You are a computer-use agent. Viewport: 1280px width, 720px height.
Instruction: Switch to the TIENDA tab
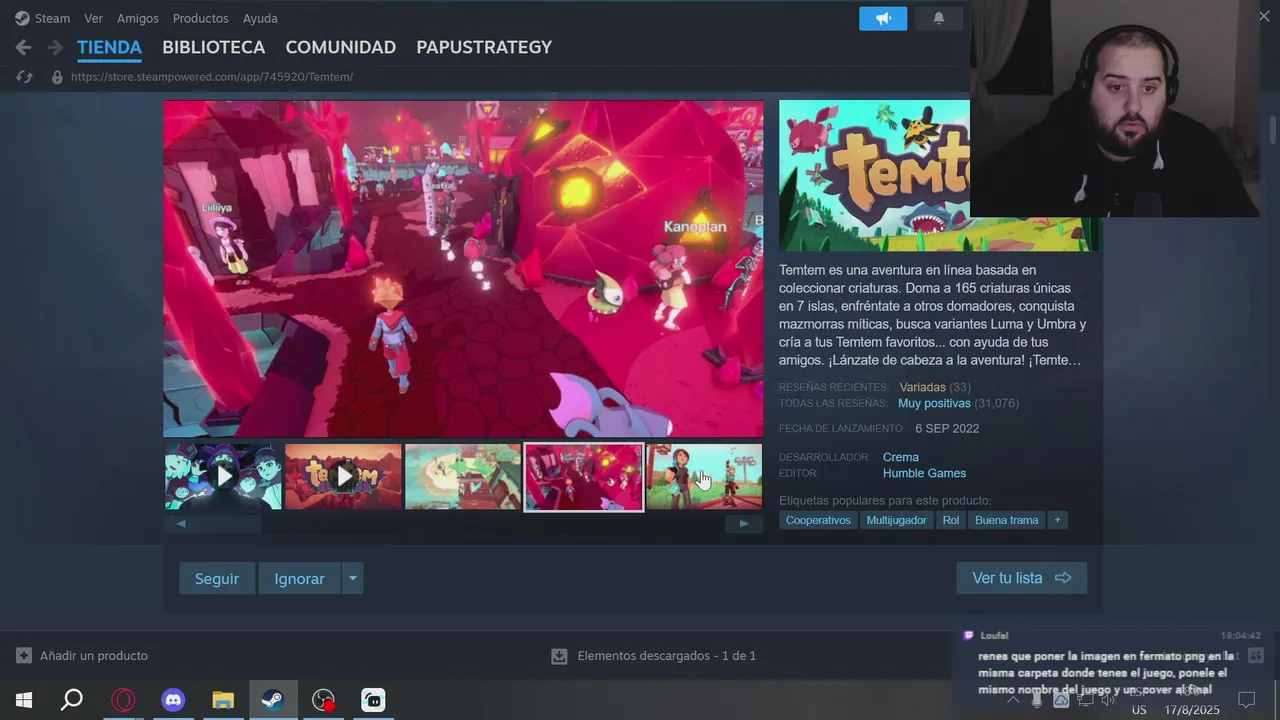pyautogui.click(x=109, y=47)
